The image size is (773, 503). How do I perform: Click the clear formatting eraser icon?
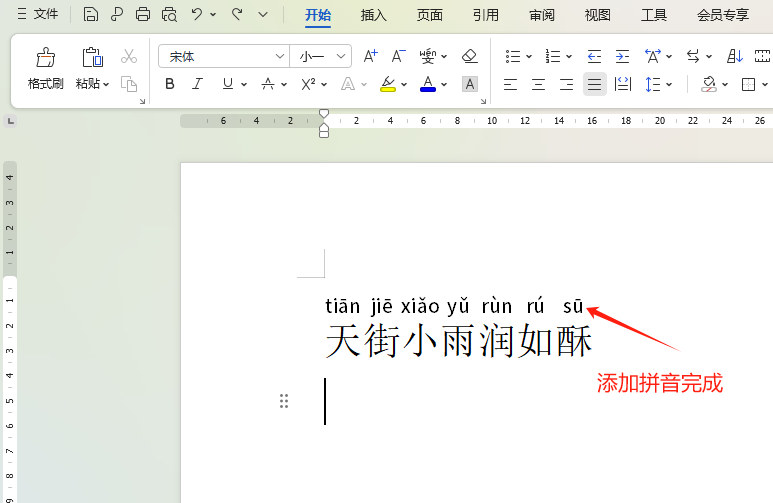click(x=470, y=56)
